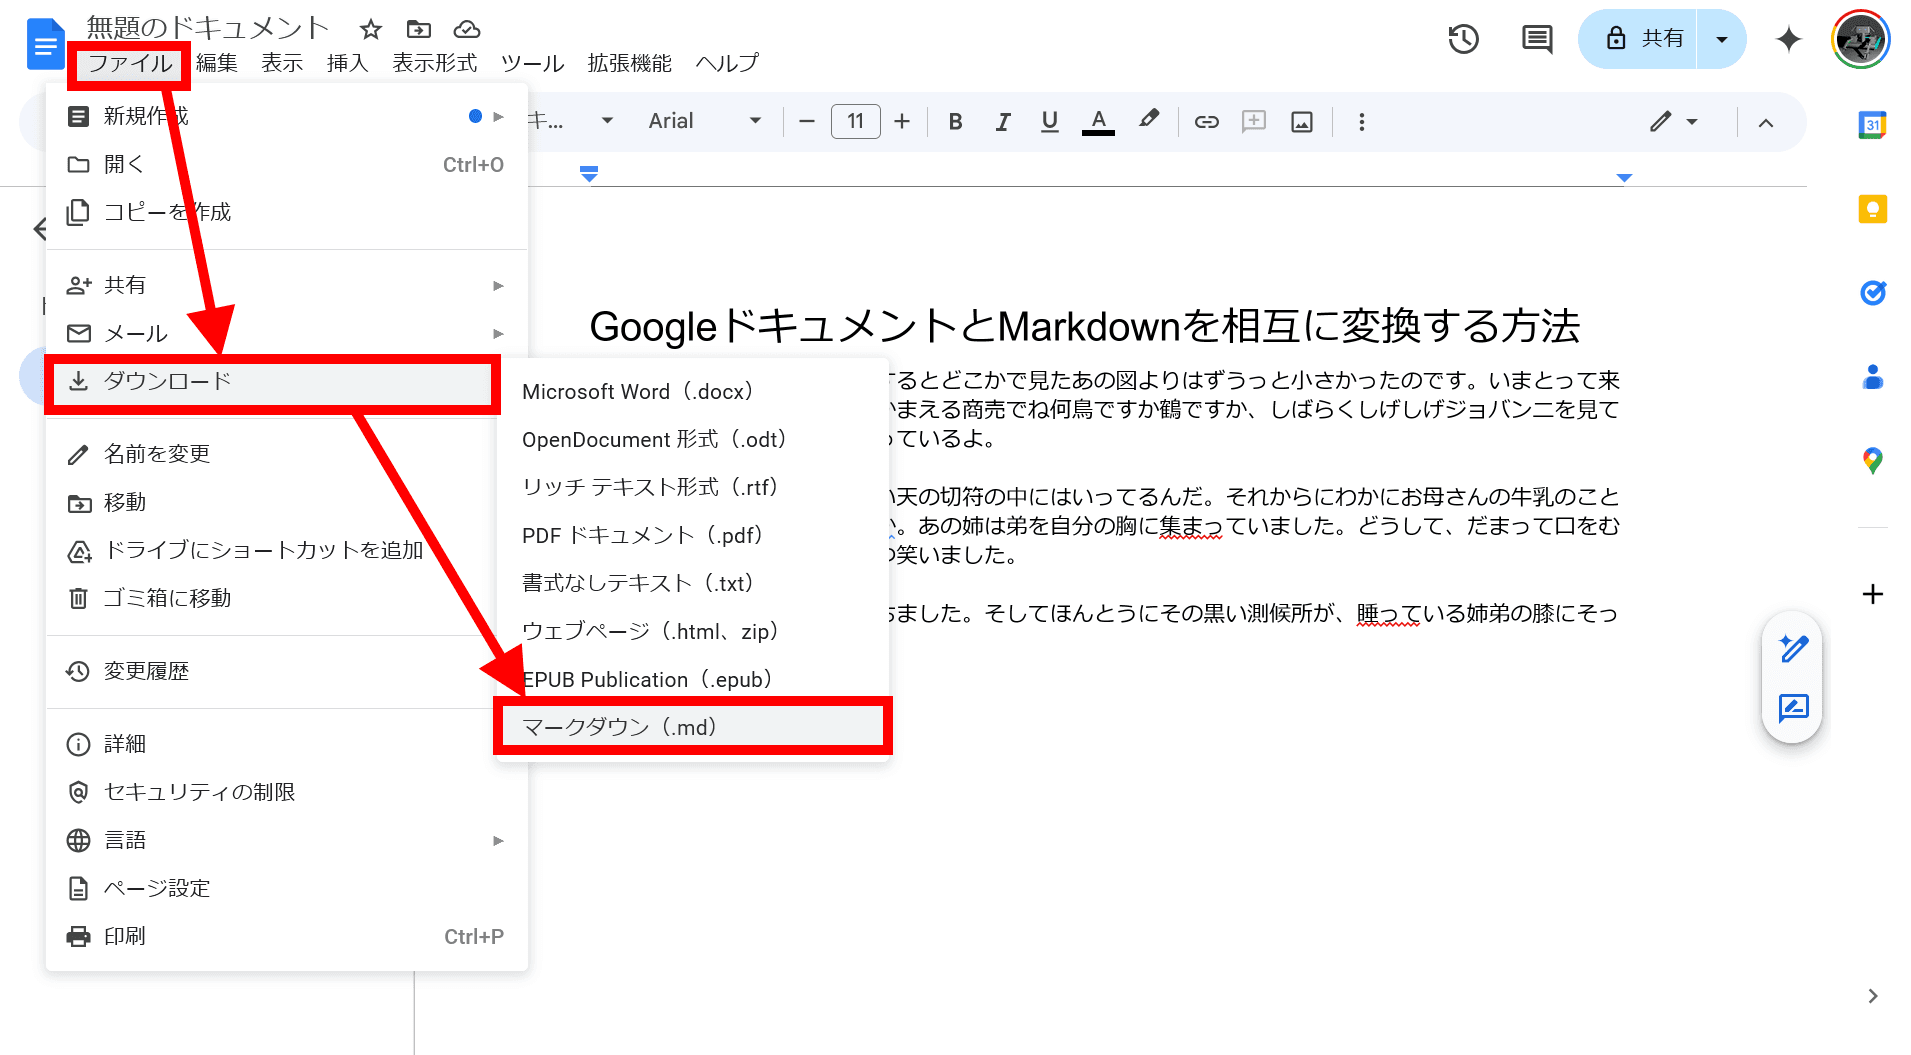The width and height of the screenshot is (1911, 1055).
Task: Open the ヘルプ menu
Action: point(727,63)
